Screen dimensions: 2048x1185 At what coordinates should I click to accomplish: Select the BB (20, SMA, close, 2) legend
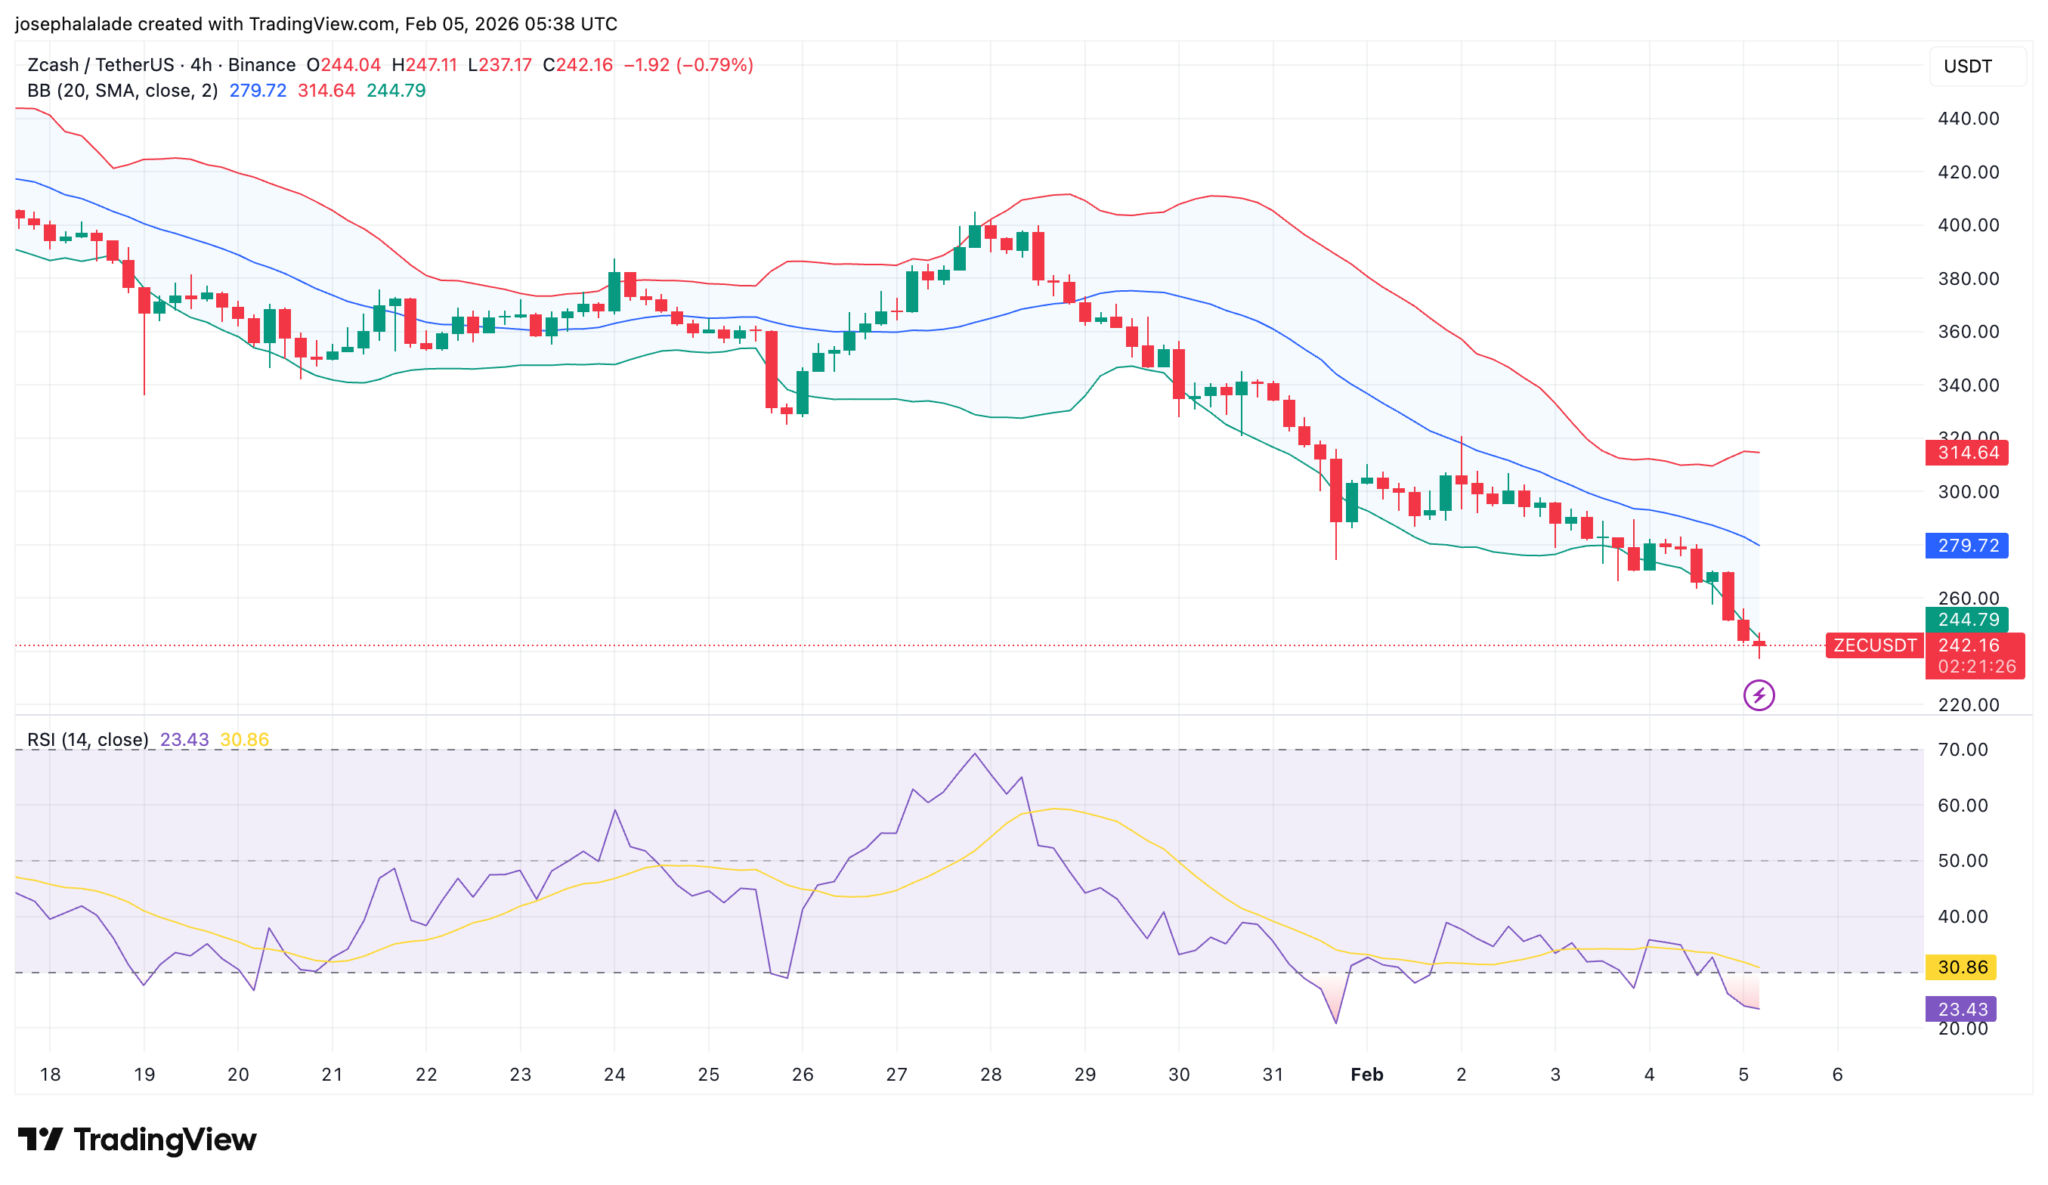coord(122,91)
